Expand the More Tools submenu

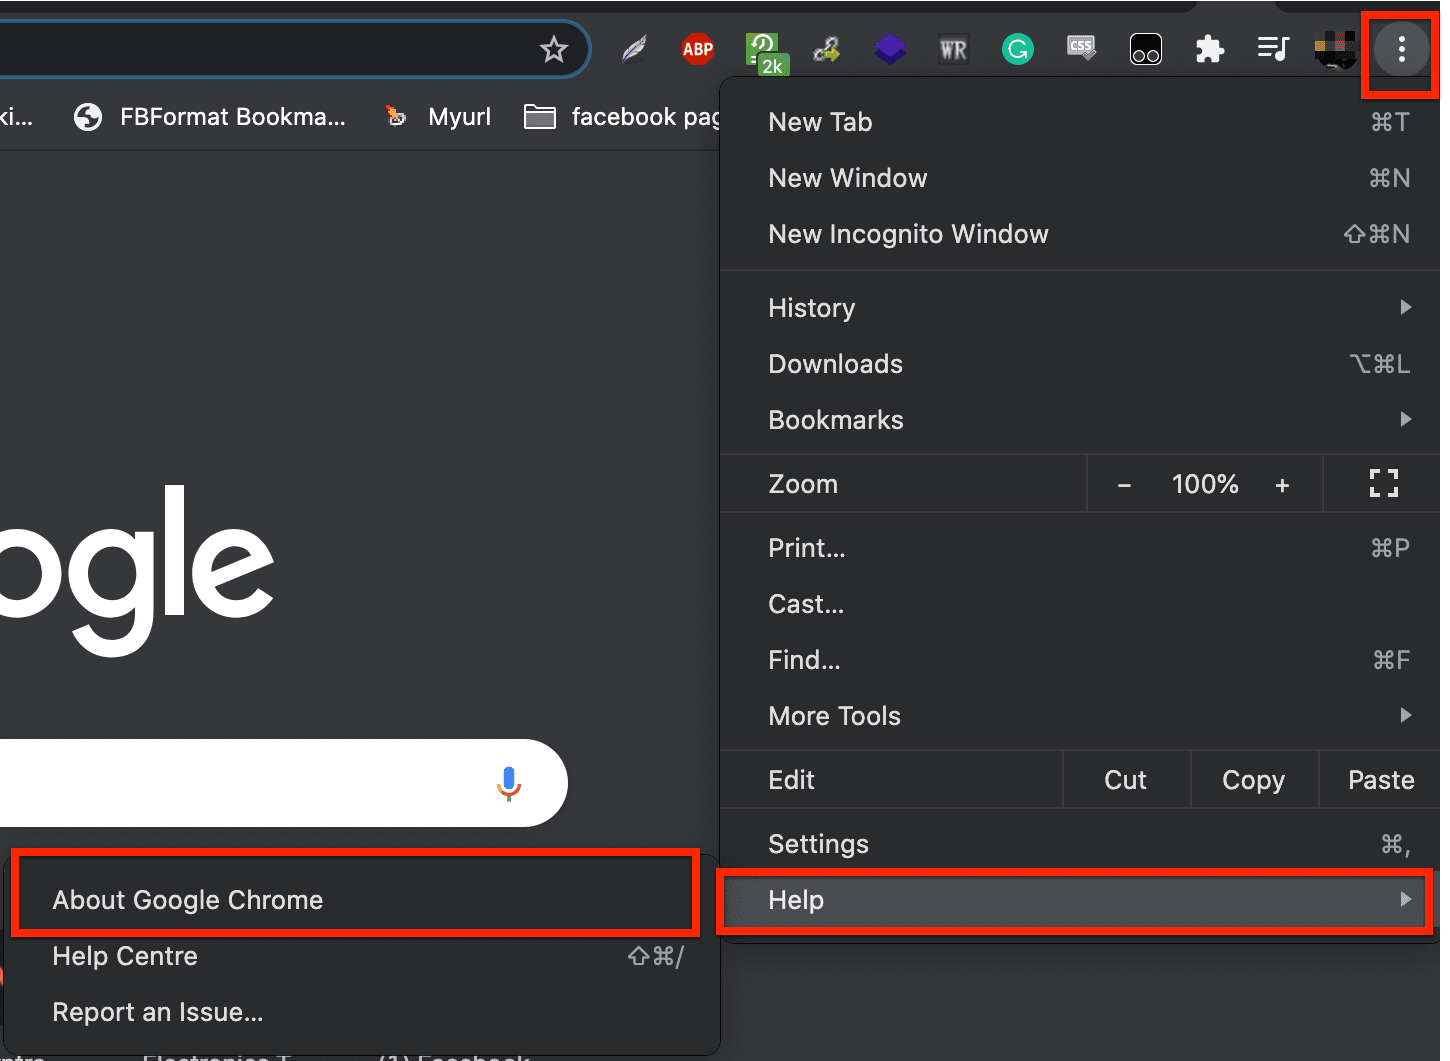(x=1078, y=716)
